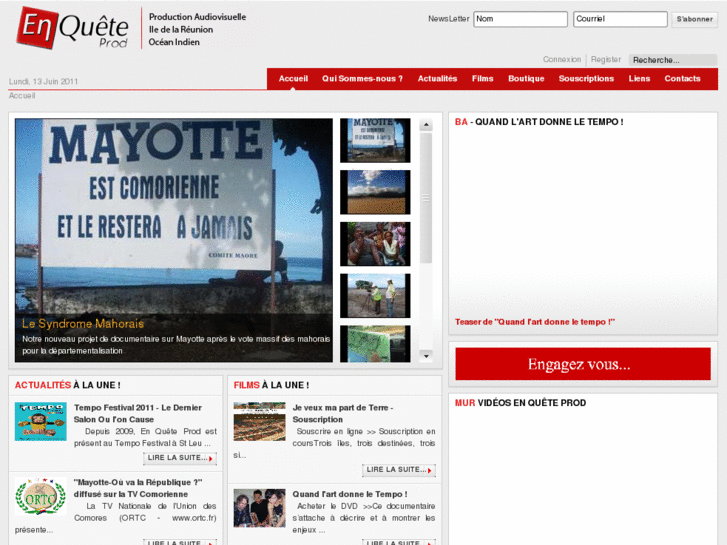727x545 pixels.
Task: Click the BA - Quand l'art donne le tempo heading
Action: pyautogui.click(x=539, y=122)
